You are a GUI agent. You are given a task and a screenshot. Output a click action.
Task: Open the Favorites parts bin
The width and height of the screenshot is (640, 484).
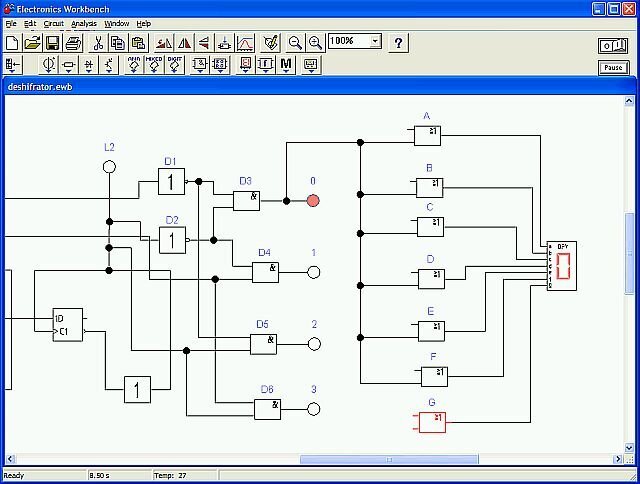coord(13,65)
